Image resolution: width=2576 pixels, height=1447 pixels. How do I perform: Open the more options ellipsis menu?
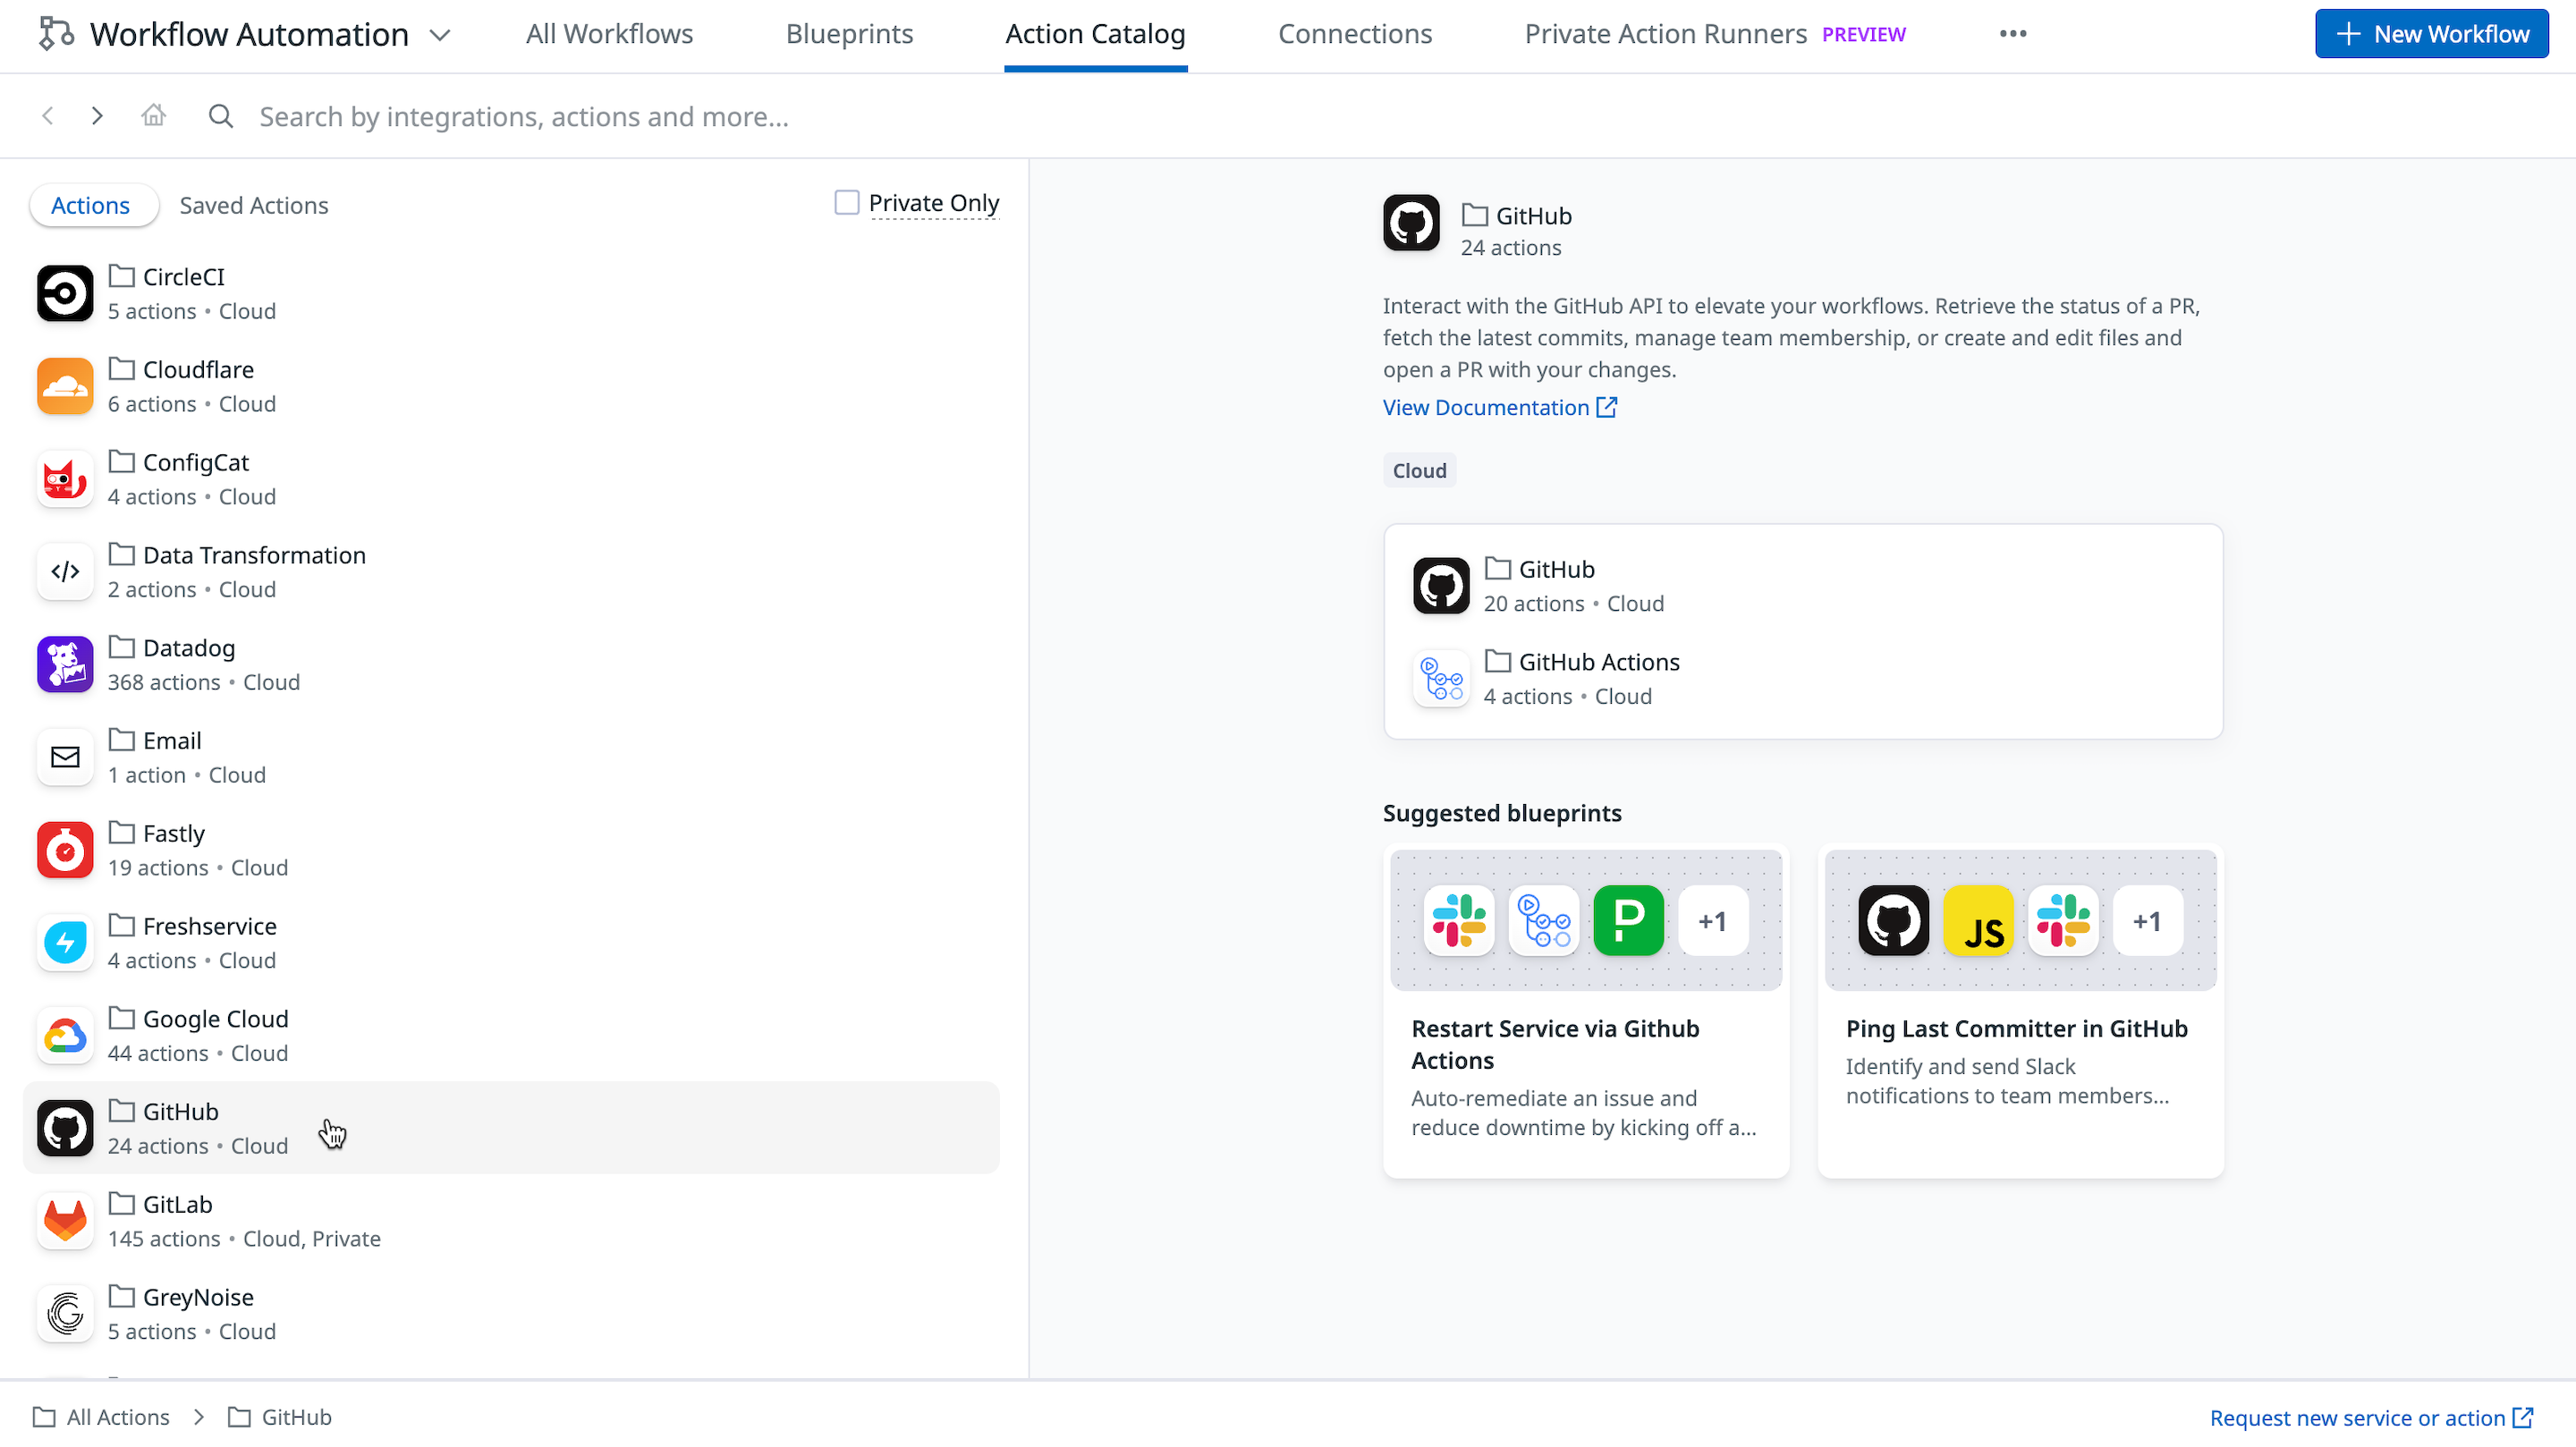(x=2012, y=34)
